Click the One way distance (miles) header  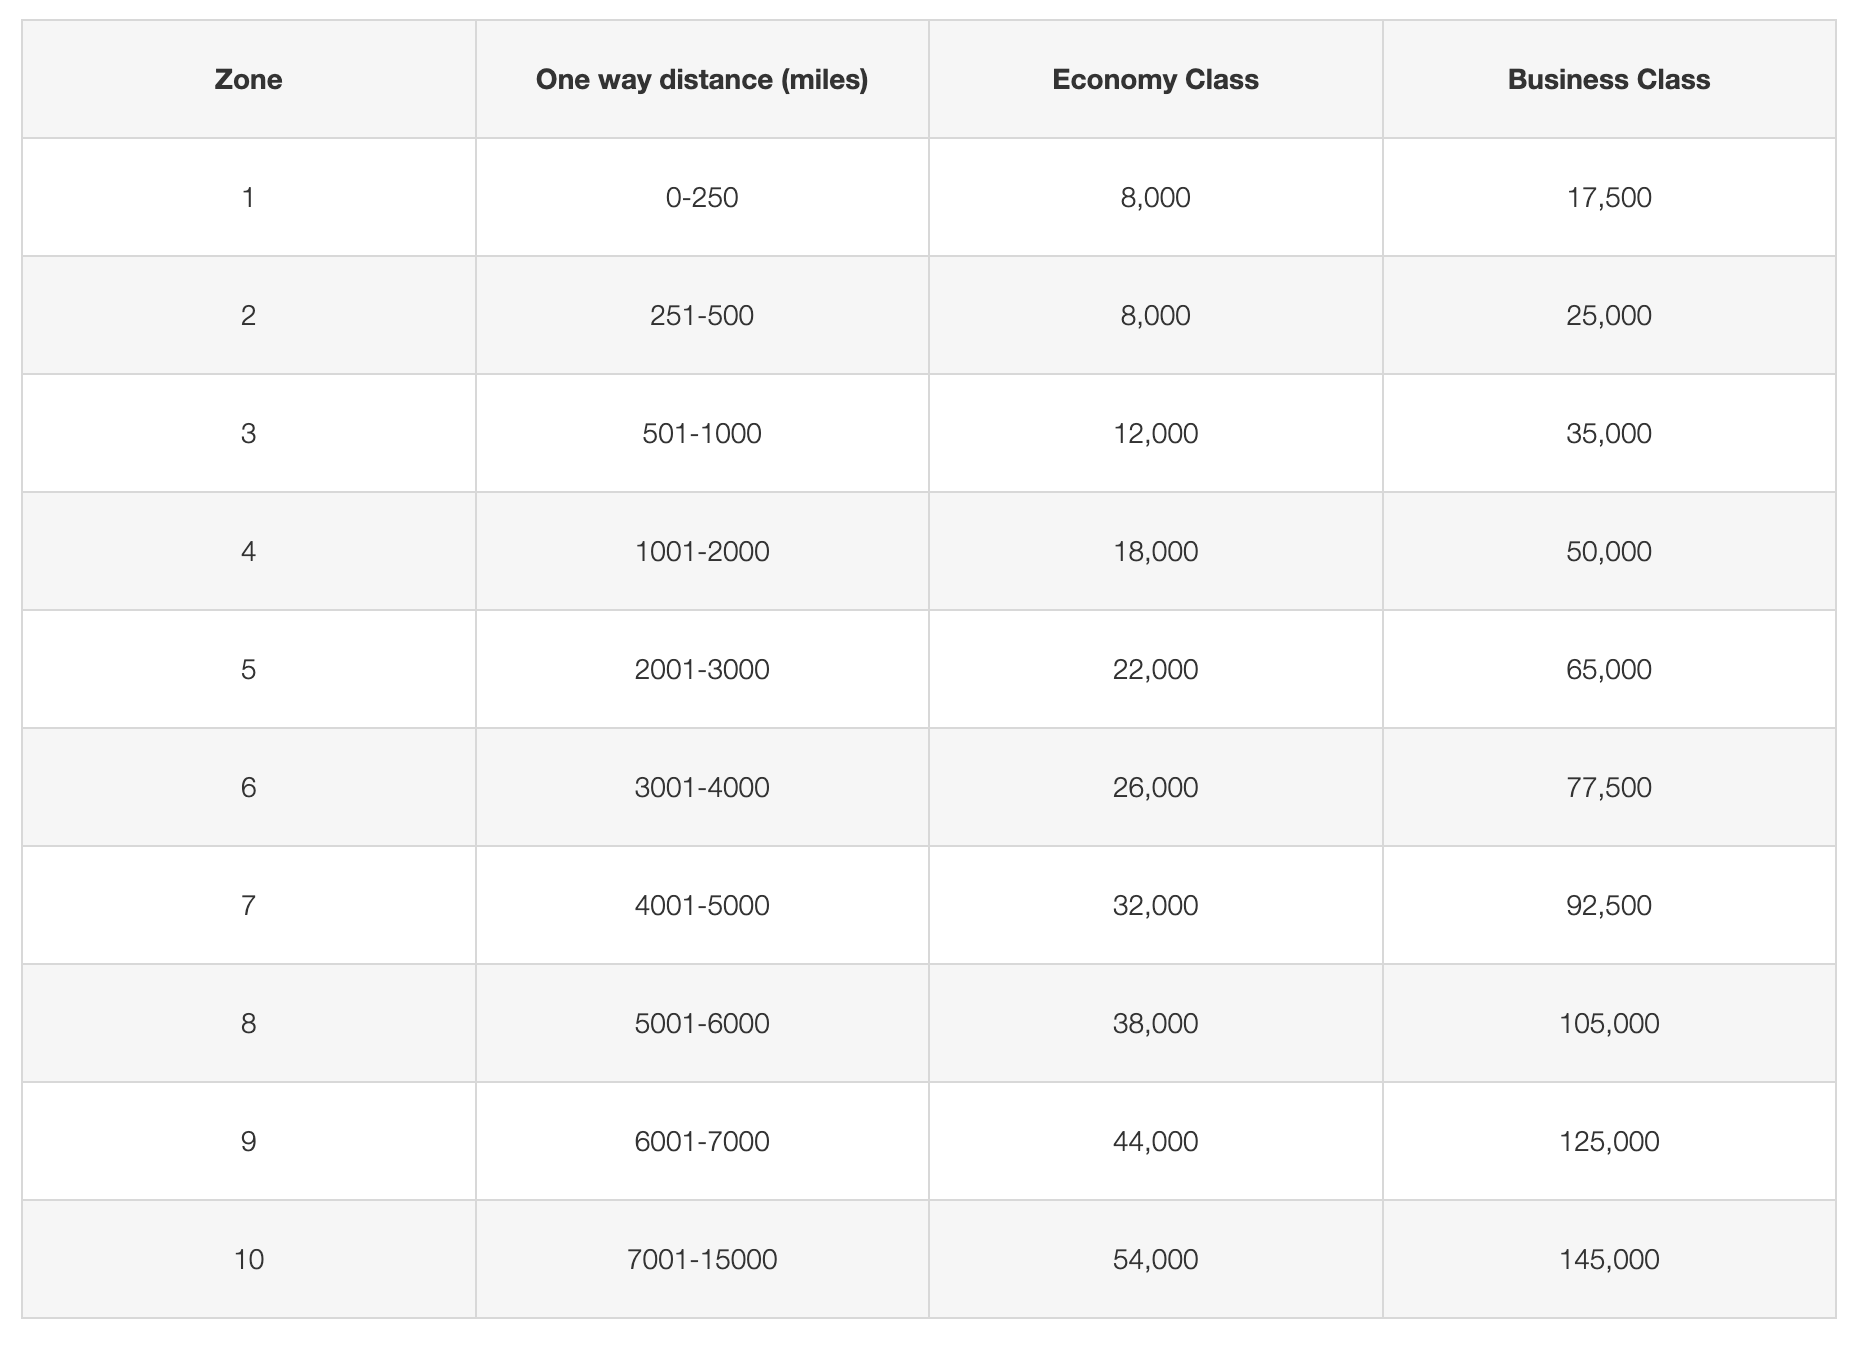point(701,80)
